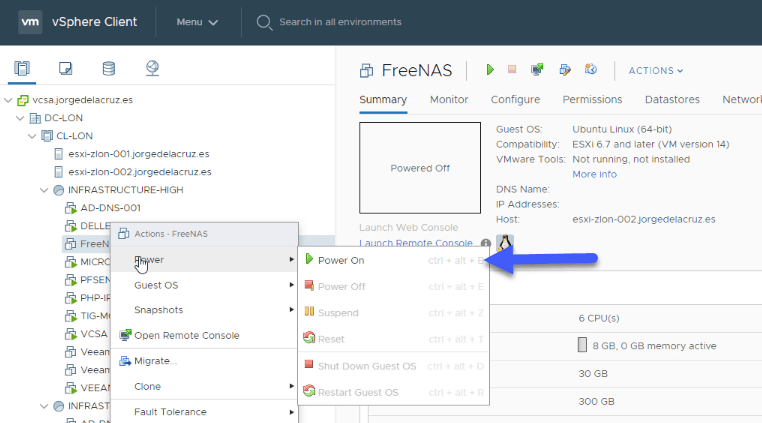The height and width of the screenshot is (423, 762).
Task: Select host esxi-zlon-002.jorgedelacruz.es
Action: [x=139, y=172]
